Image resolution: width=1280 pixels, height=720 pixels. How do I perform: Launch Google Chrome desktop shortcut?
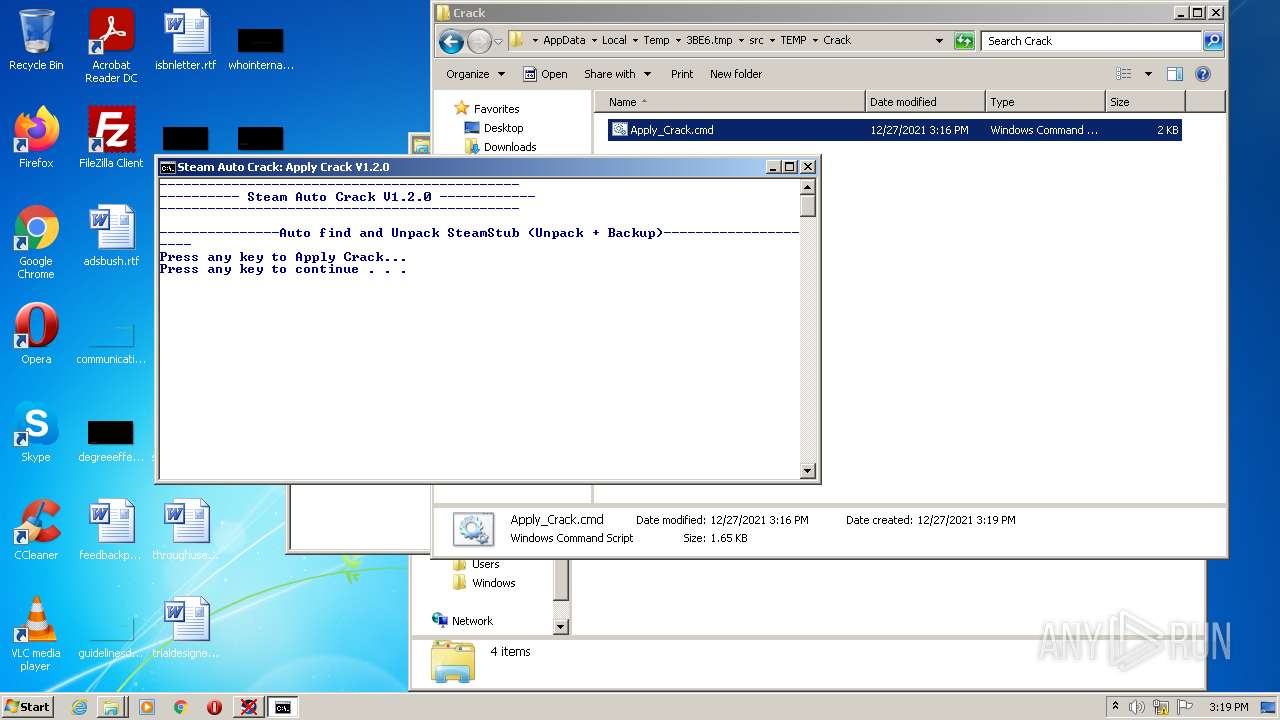(x=36, y=242)
